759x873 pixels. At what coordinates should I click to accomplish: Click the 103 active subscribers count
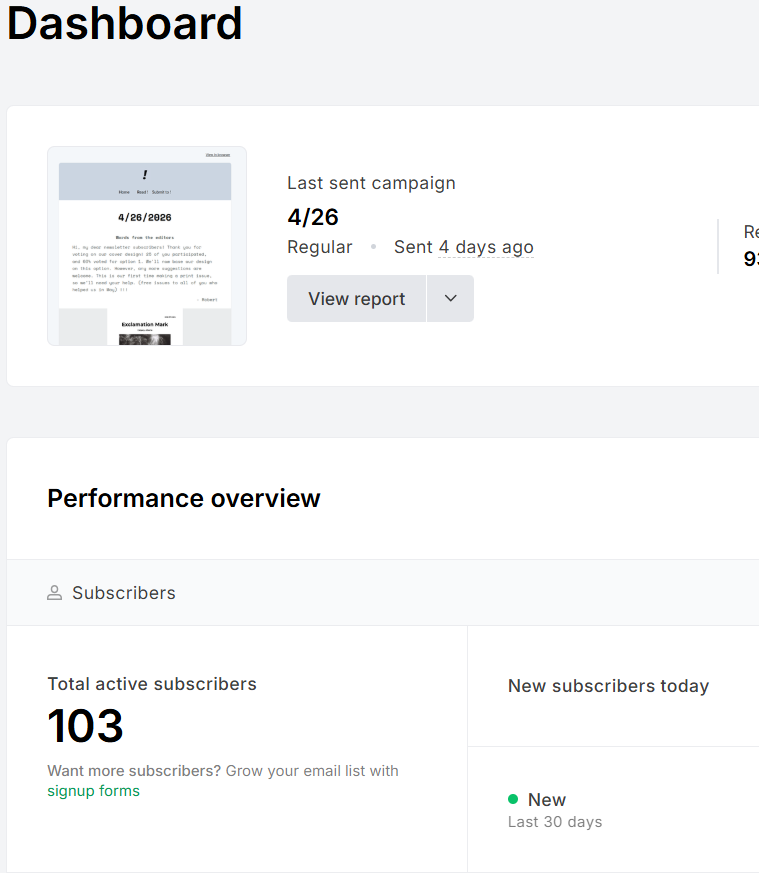(x=85, y=726)
